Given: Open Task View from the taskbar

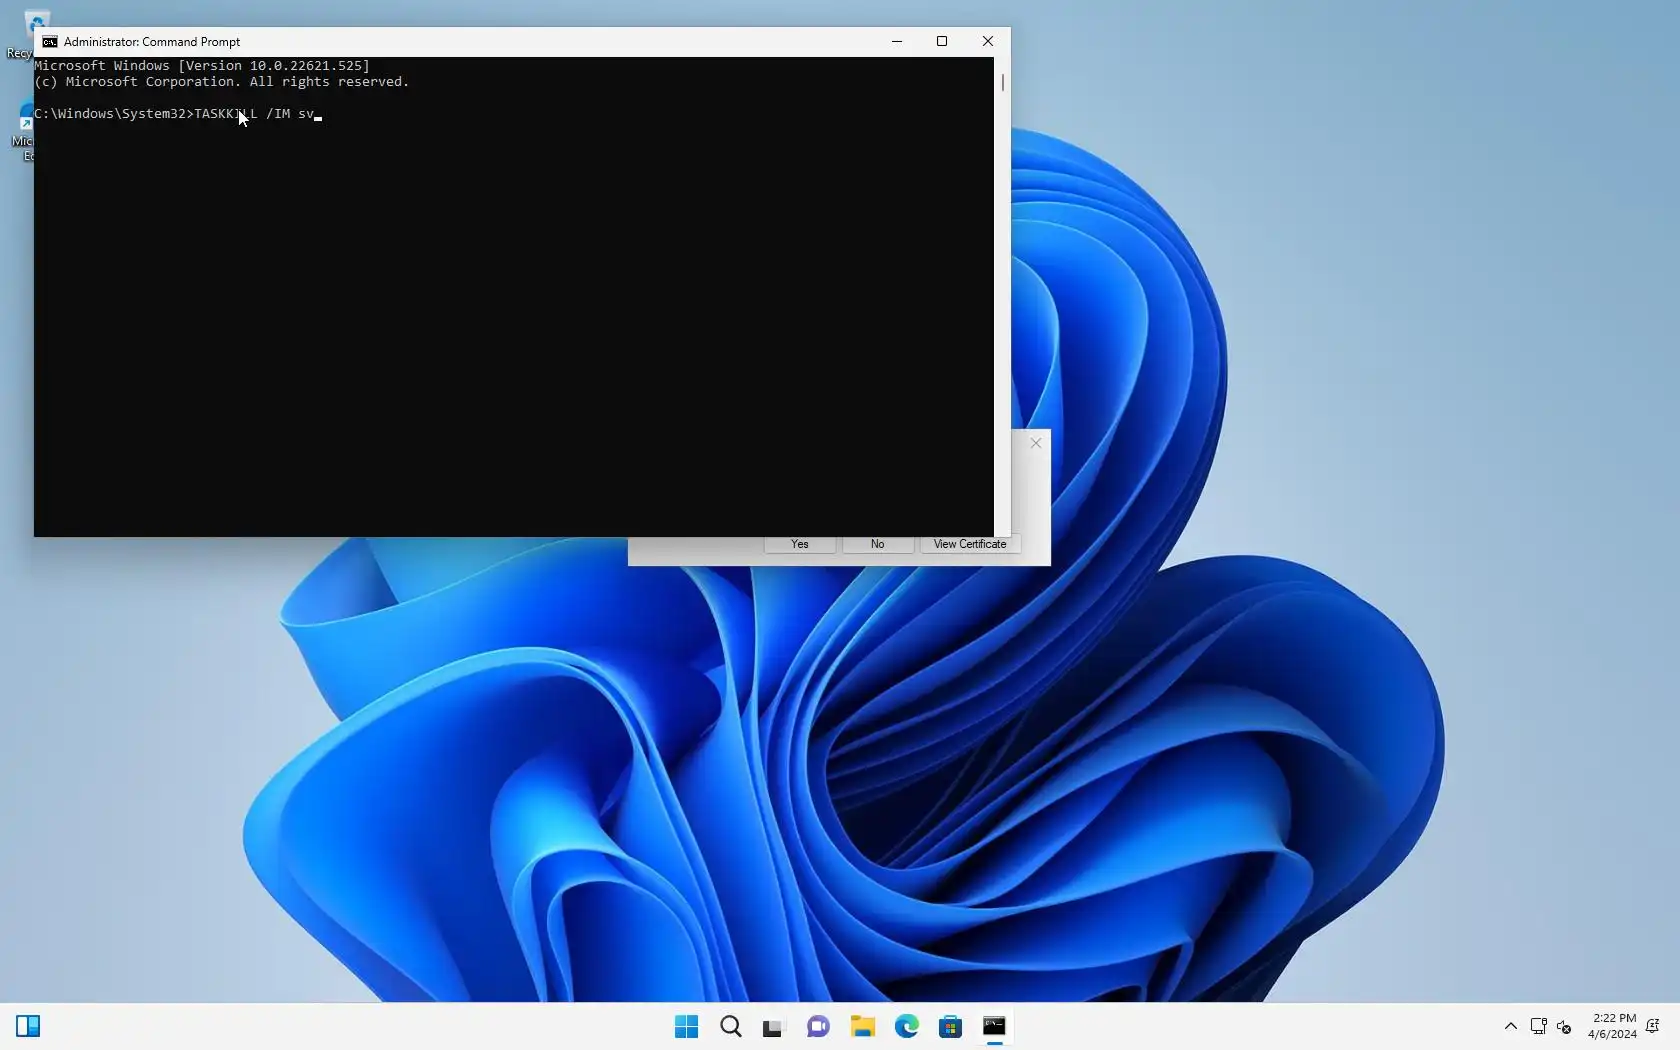Looking at the screenshot, I should click(x=773, y=1026).
